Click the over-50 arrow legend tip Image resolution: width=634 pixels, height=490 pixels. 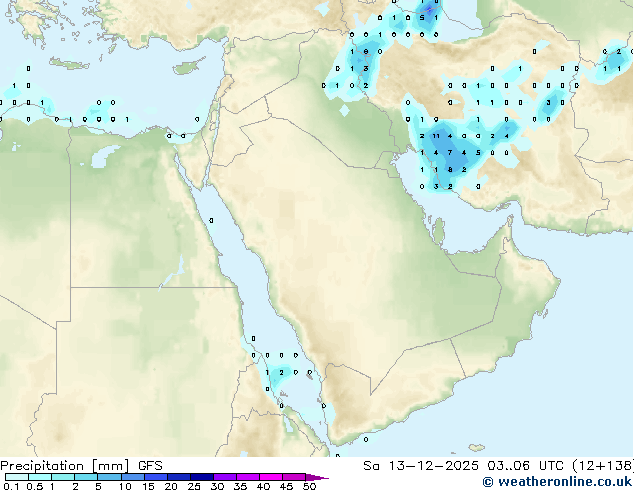(x=317, y=477)
